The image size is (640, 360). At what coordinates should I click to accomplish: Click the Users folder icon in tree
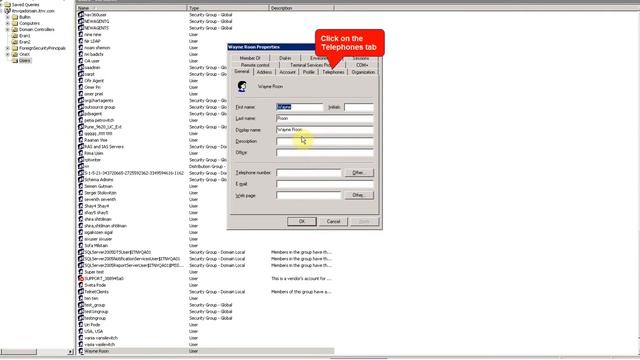[x=15, y=60]
